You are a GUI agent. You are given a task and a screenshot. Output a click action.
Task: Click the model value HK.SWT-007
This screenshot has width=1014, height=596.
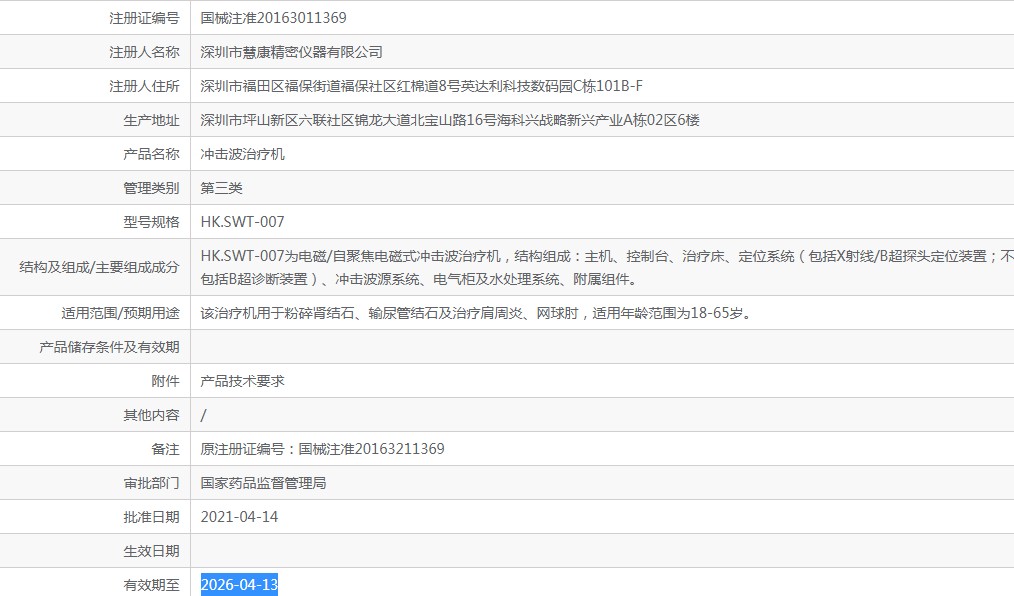point(243,222)
